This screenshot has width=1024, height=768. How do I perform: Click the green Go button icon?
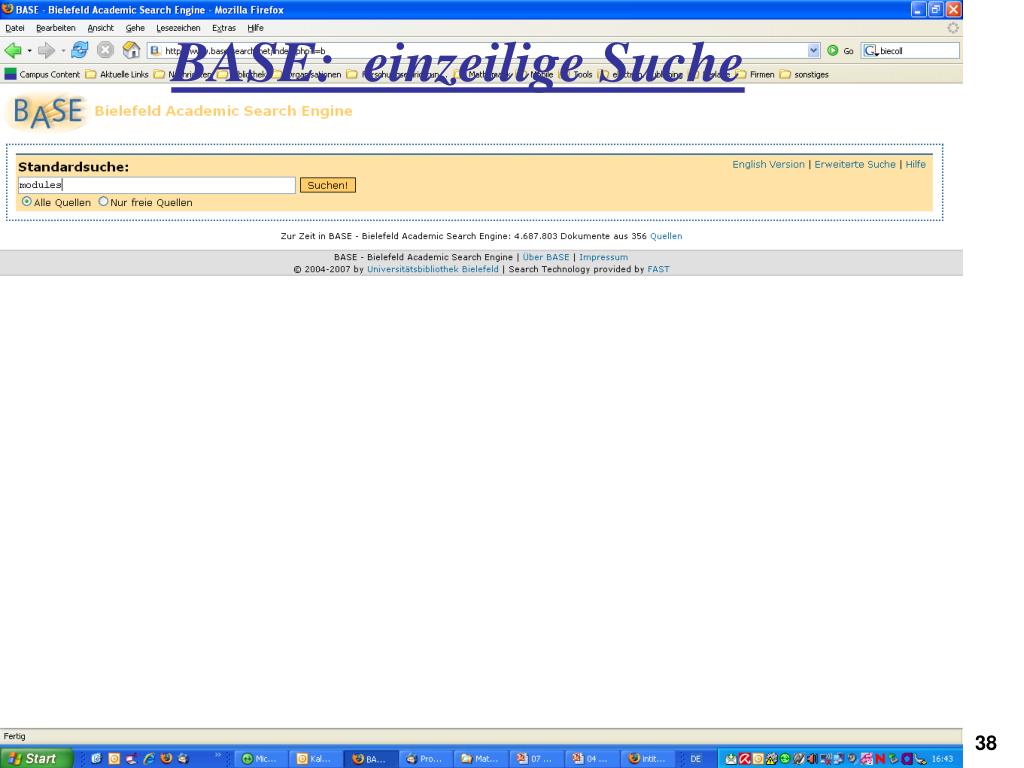[x=833, y=50]
